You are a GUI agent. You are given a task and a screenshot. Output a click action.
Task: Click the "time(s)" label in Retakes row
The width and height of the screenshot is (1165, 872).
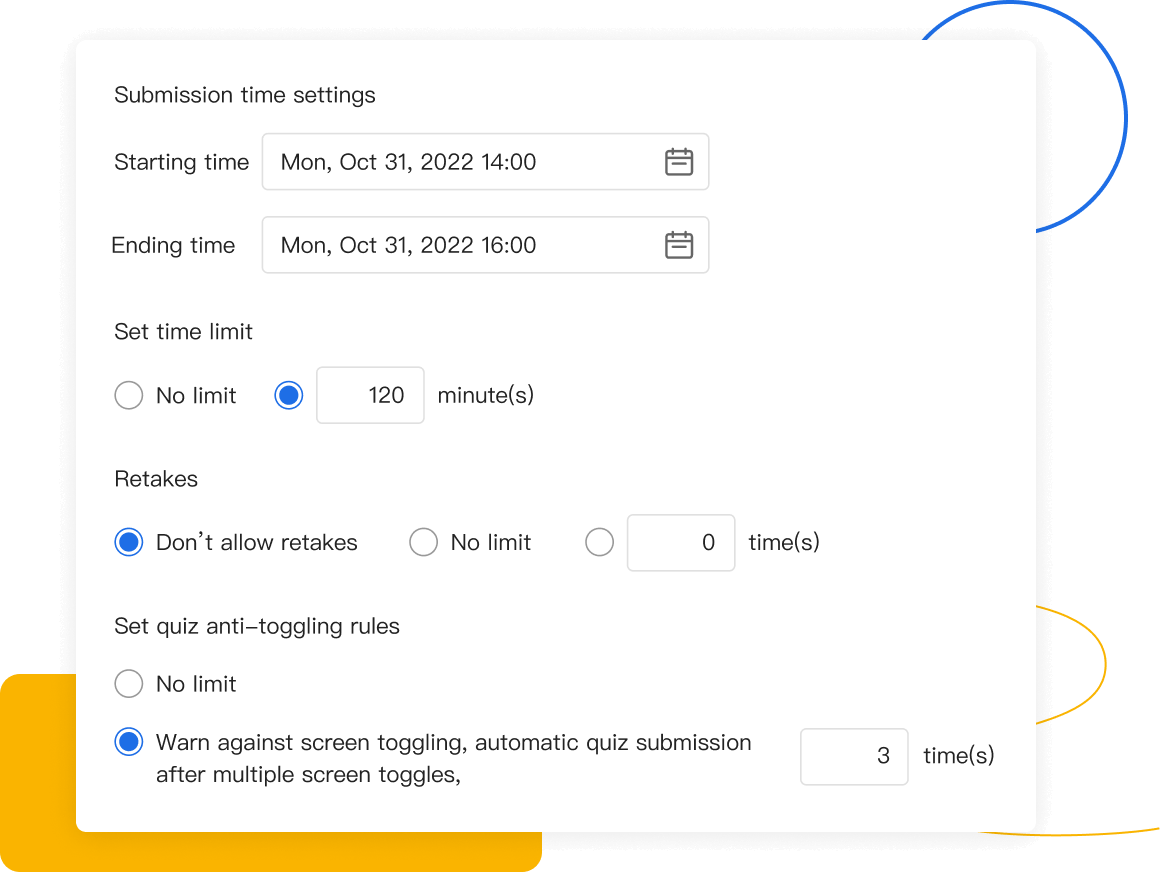click(784, 543)
